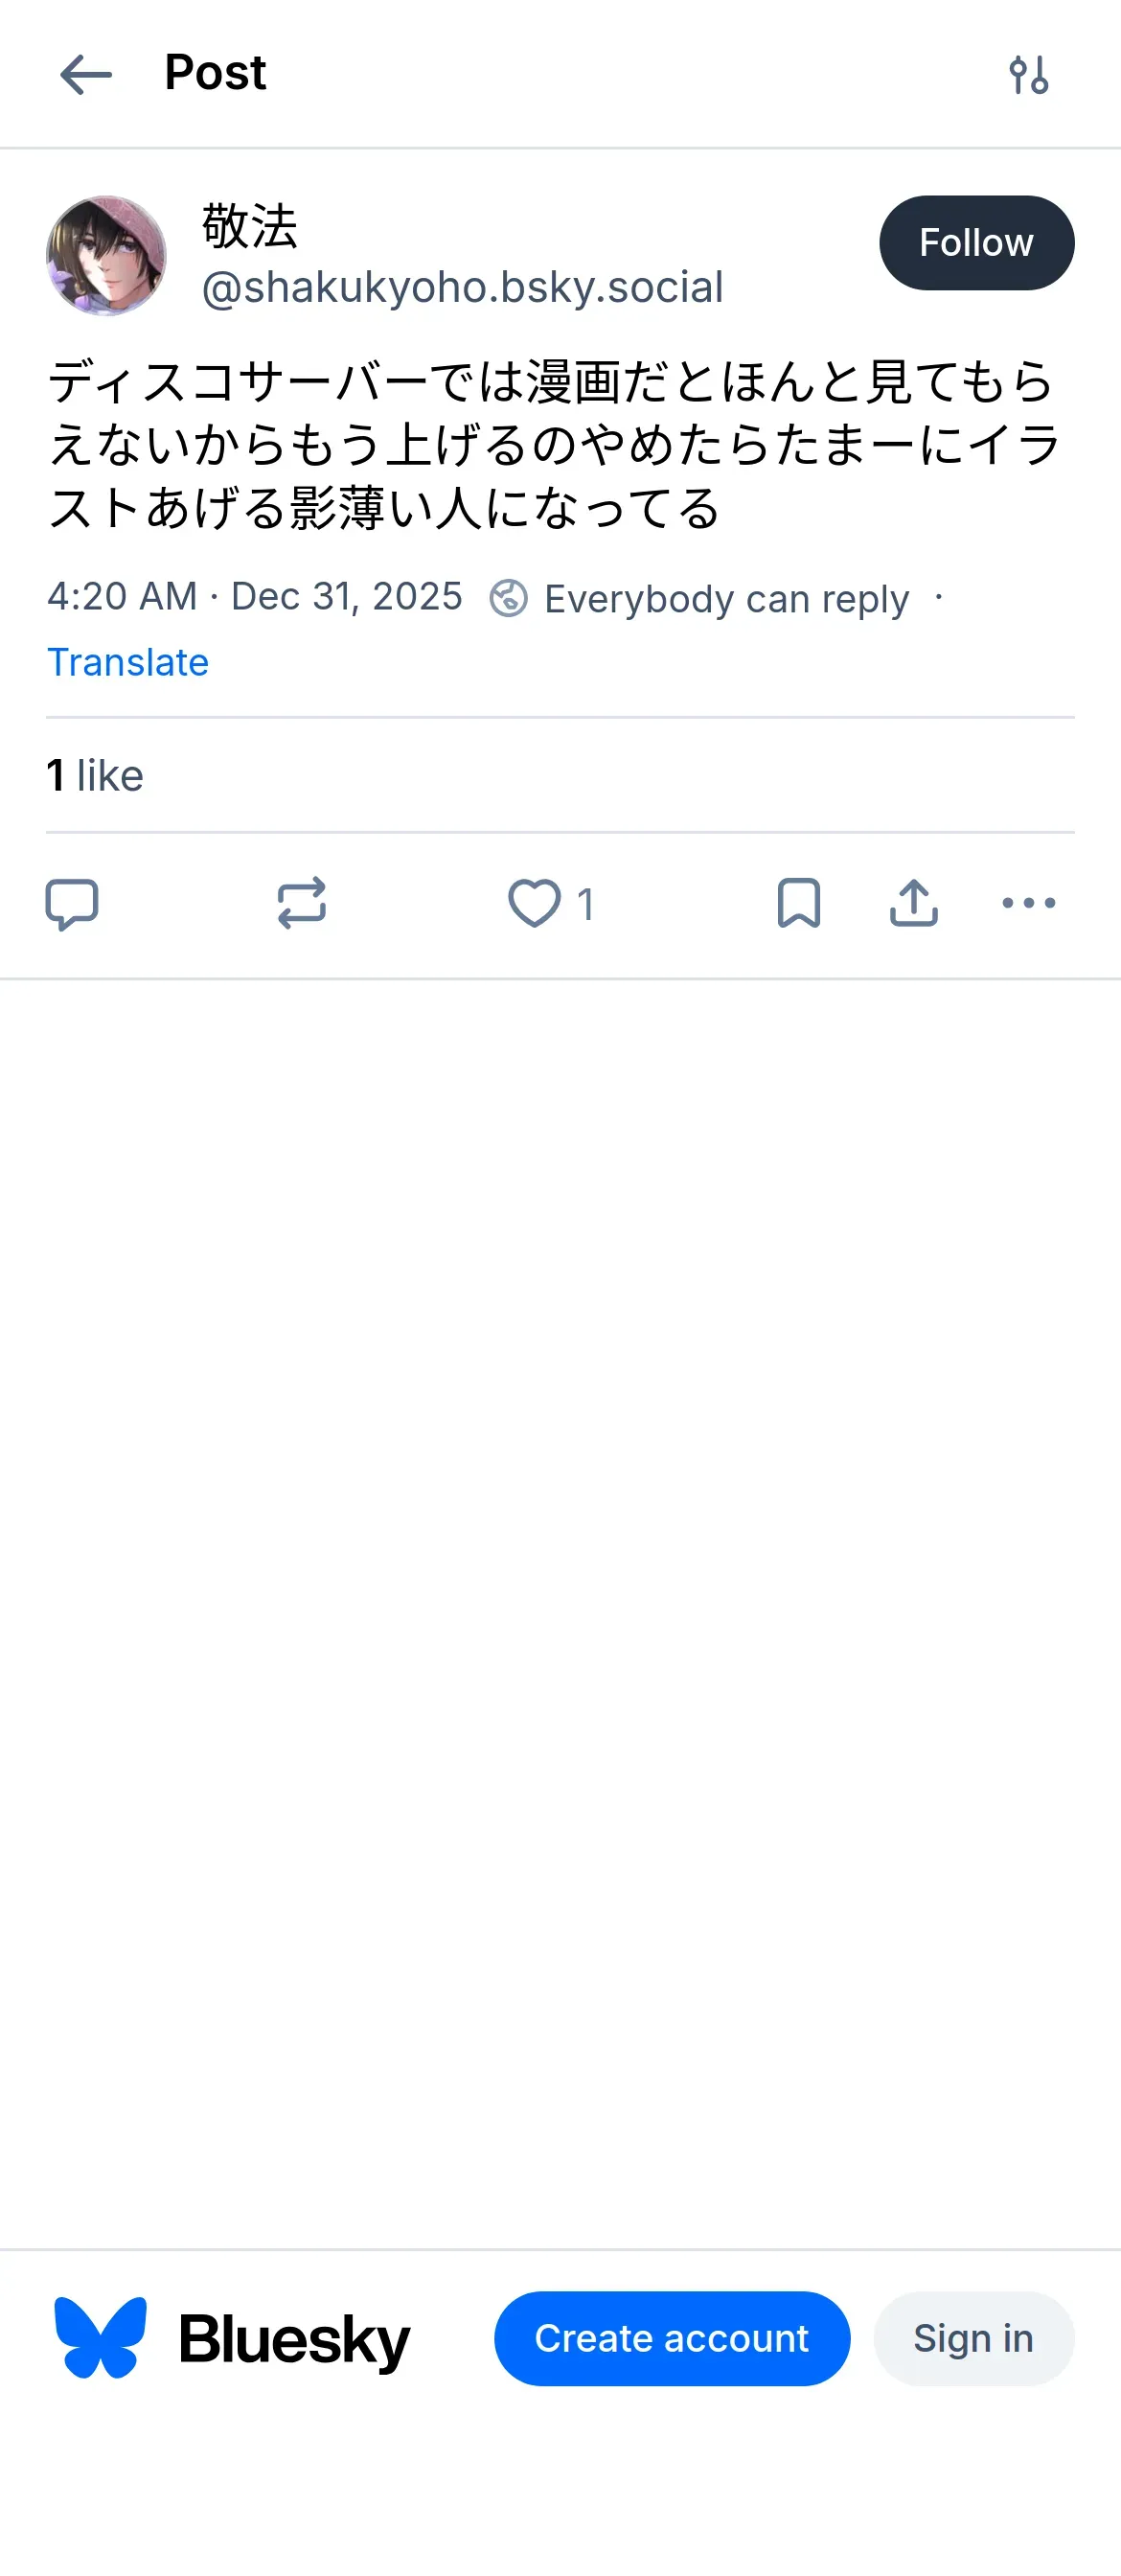Follow the 敬法 account

coord(976,243)
